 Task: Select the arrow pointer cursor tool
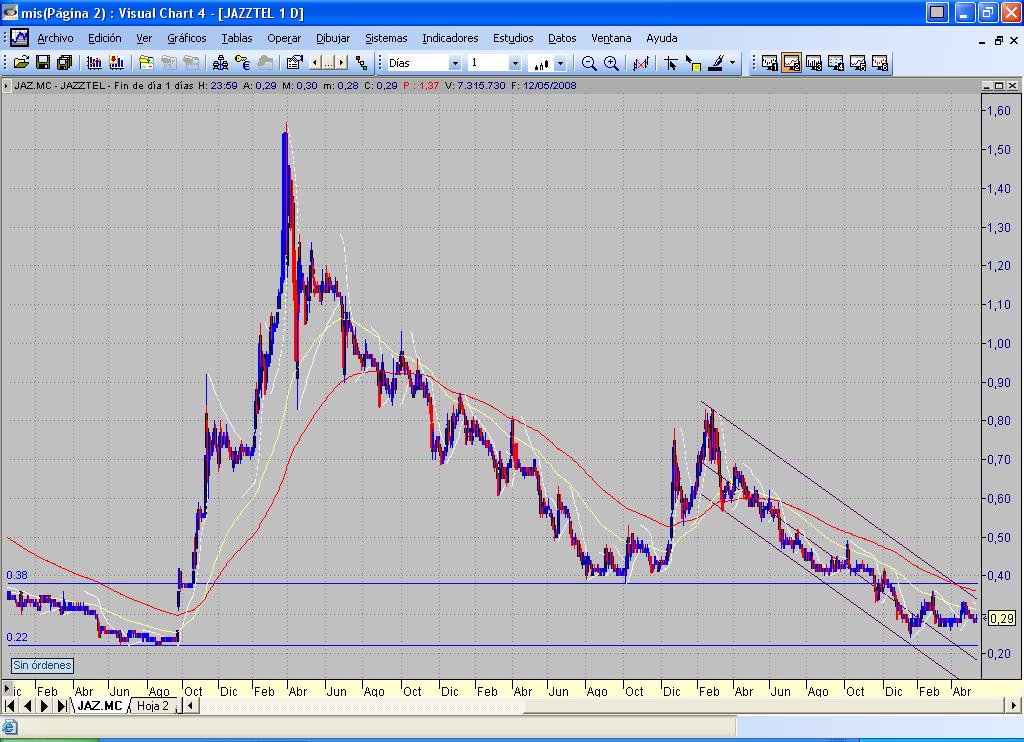(670, 63)
